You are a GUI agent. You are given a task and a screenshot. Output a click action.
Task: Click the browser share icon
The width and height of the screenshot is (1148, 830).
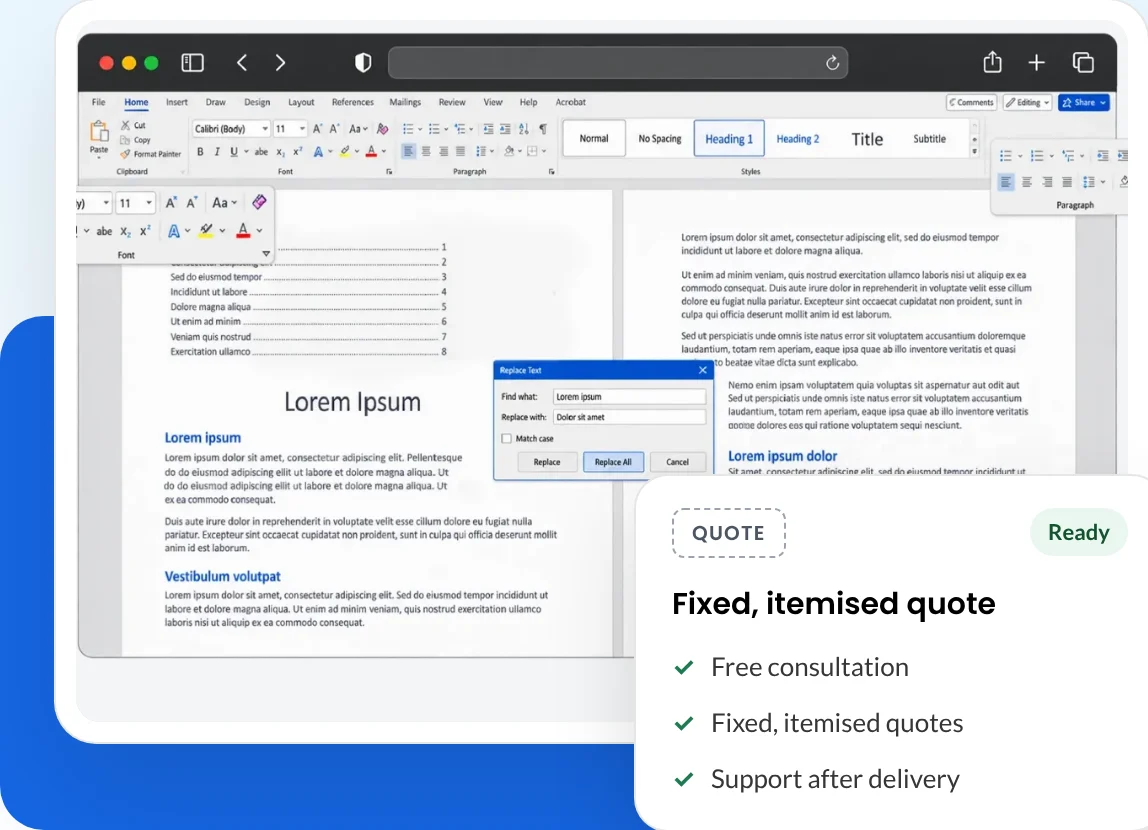tap(992, 61)
